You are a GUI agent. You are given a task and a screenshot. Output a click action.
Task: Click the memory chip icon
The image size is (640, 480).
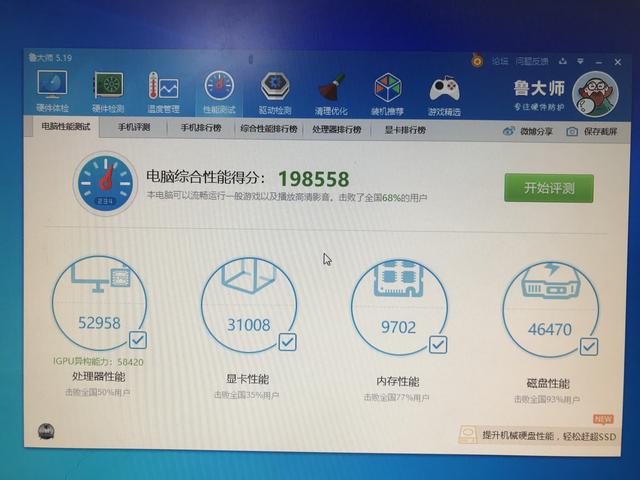pos(399,278)
